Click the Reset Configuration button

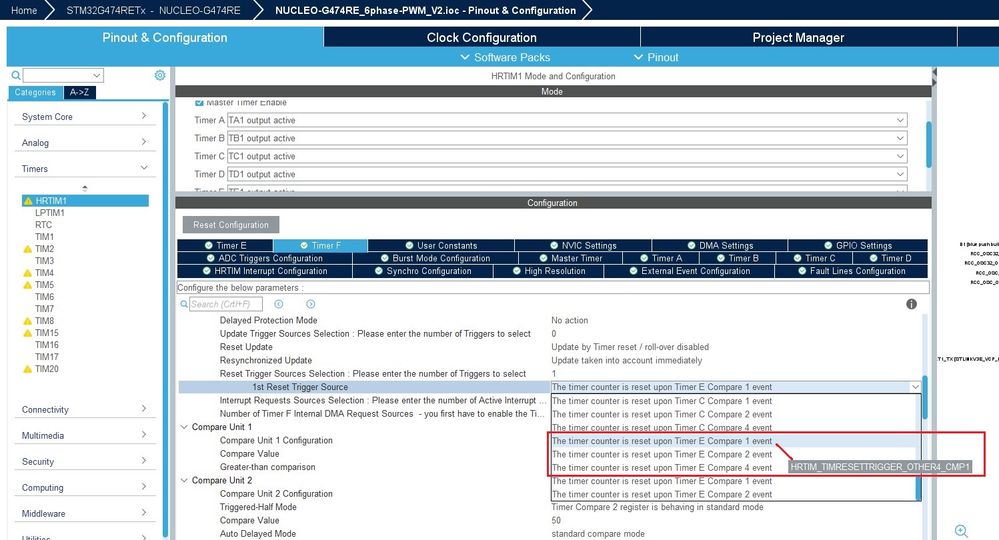pyautogui.click(x=231, y=225)
